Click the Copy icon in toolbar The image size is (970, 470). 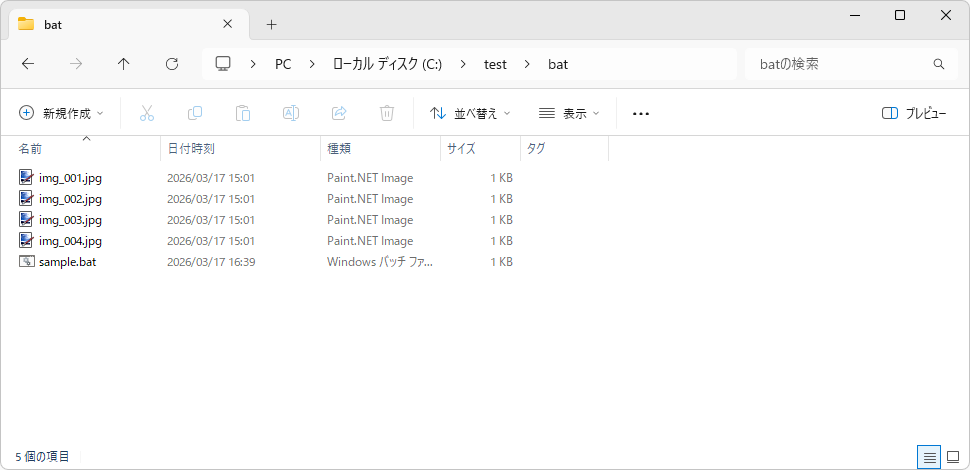tap(195, 113)
